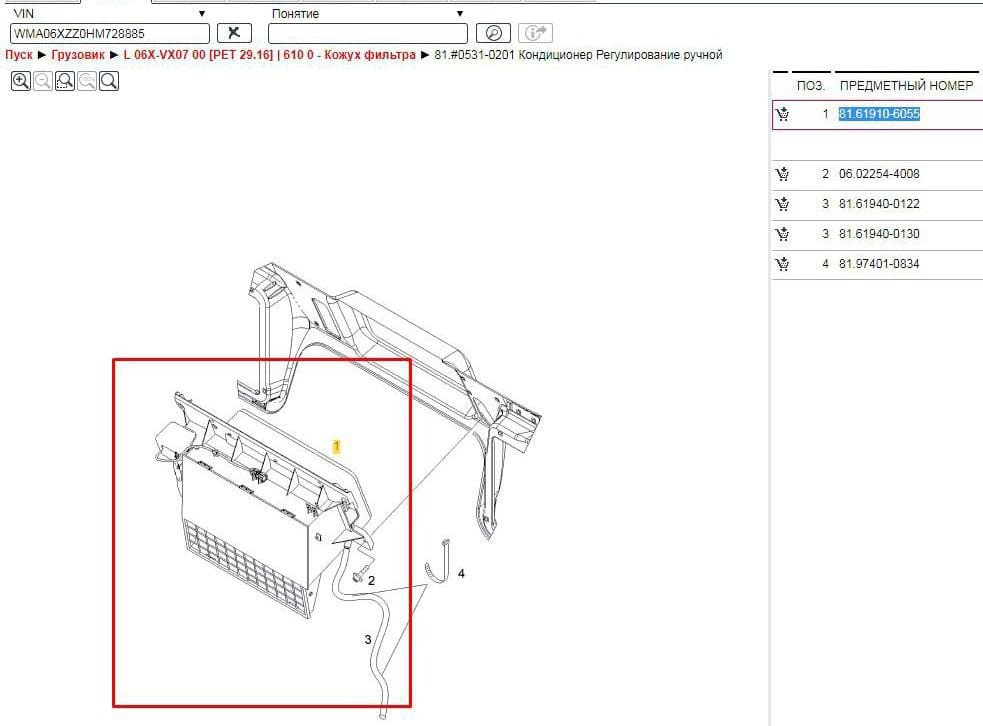This screenshot has height=726, width=983.
Task: Click the zoom in magnifier icon
Action: 20,82
